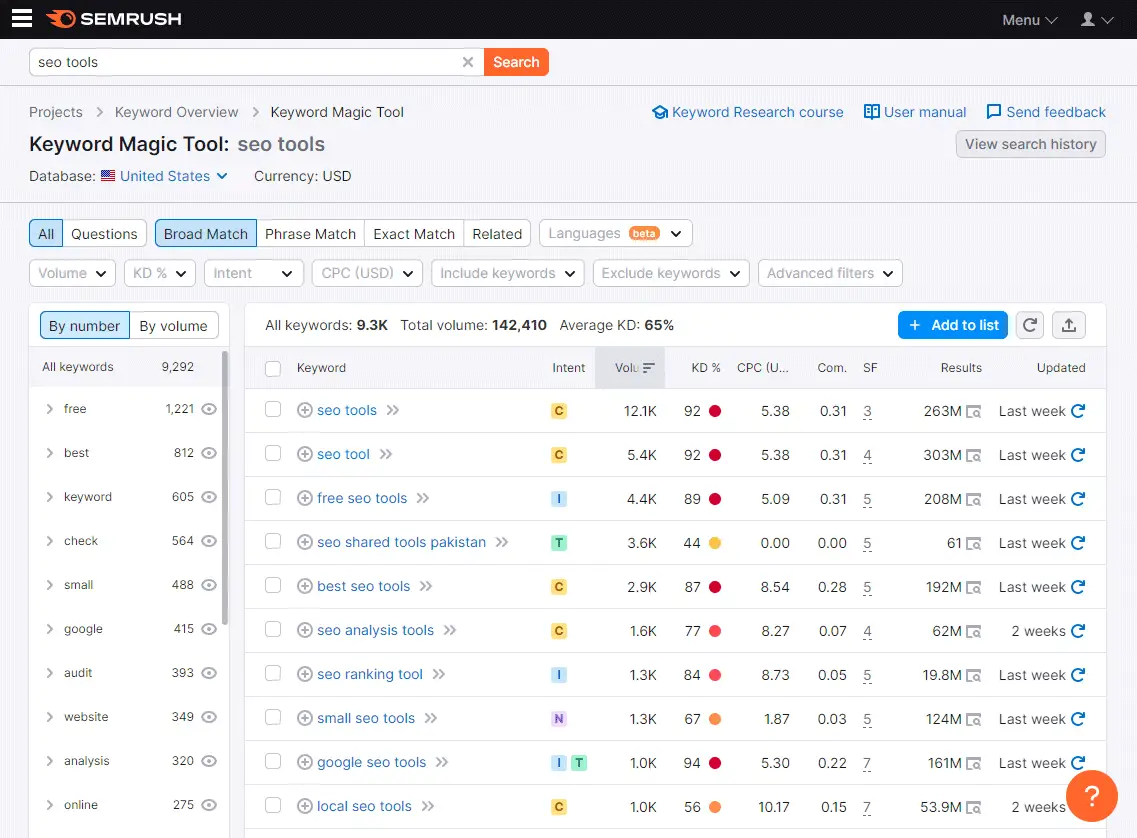The image size is (1137, 838).
Task: Toggle eye visibility for audit group
Action: 209,673
